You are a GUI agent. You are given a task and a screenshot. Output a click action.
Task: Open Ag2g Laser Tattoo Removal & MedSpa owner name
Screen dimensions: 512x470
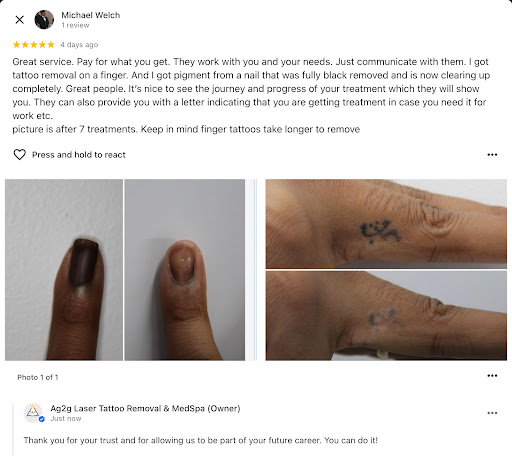145,409
